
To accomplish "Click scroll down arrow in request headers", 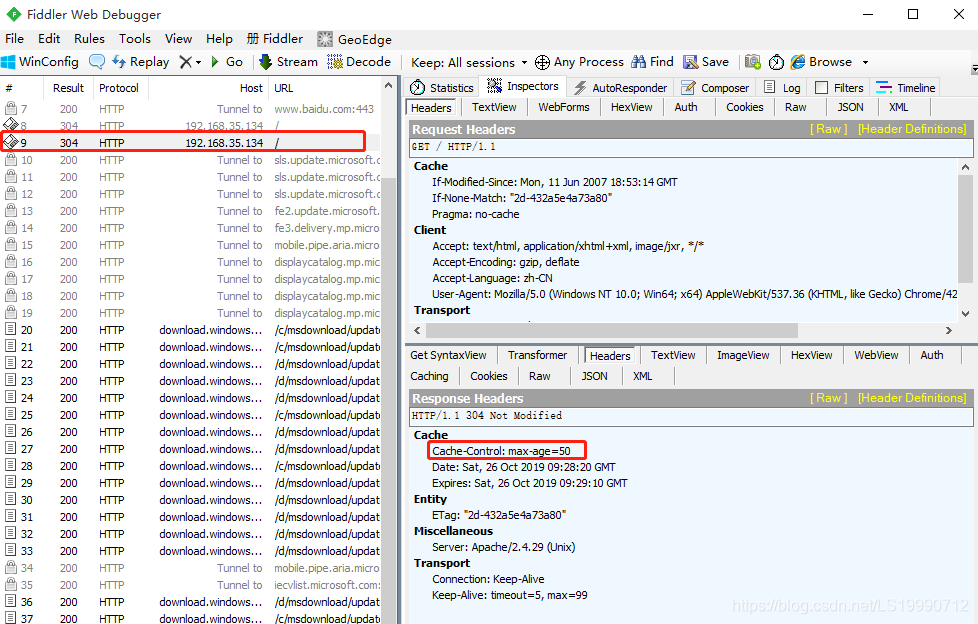I will [x=965, y=314].
